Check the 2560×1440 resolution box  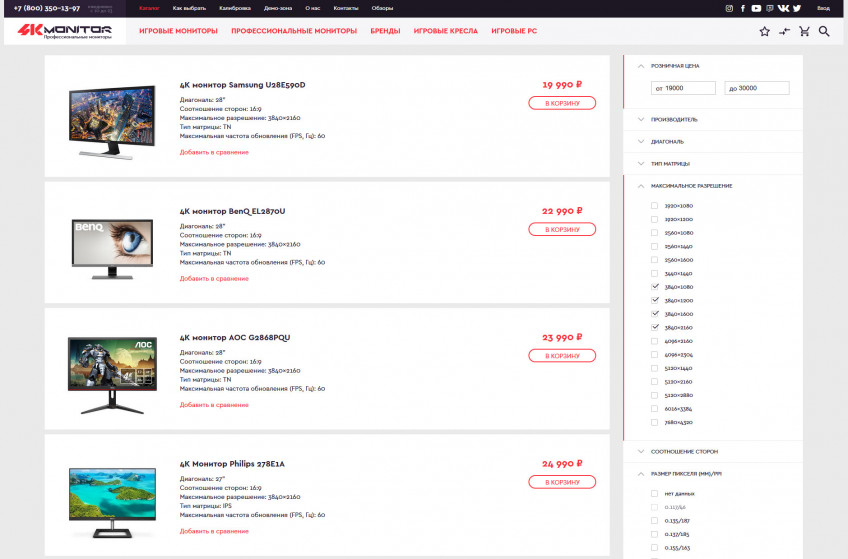click(x=654, y=246)
